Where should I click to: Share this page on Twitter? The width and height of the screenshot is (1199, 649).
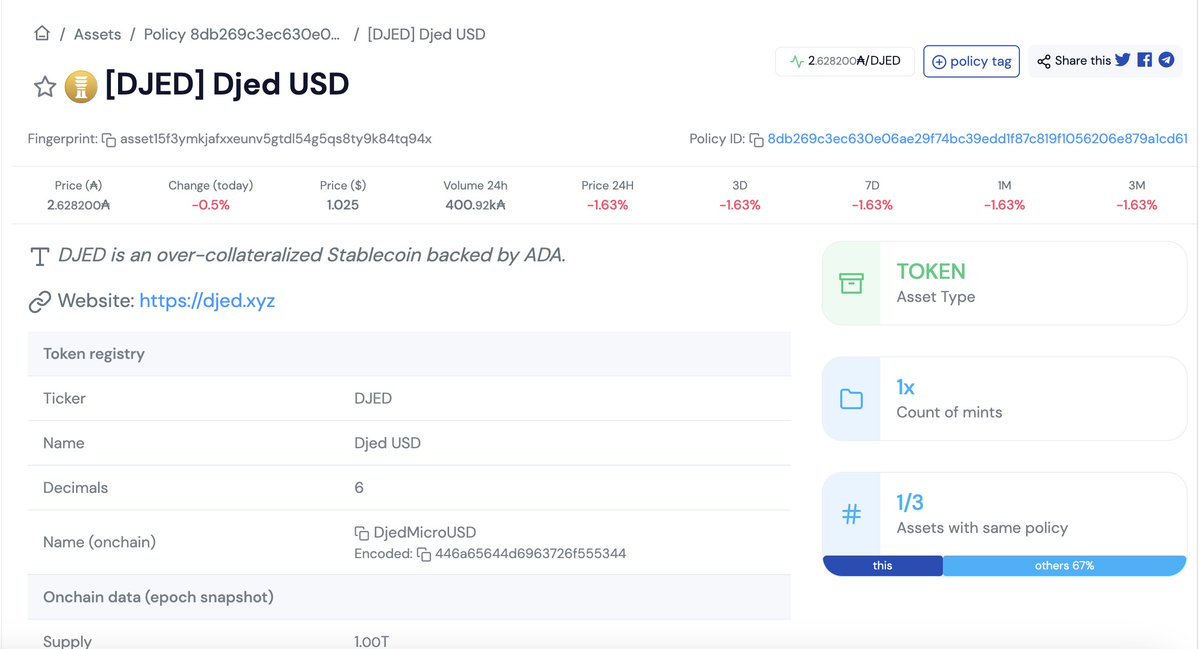[1123, 60]
